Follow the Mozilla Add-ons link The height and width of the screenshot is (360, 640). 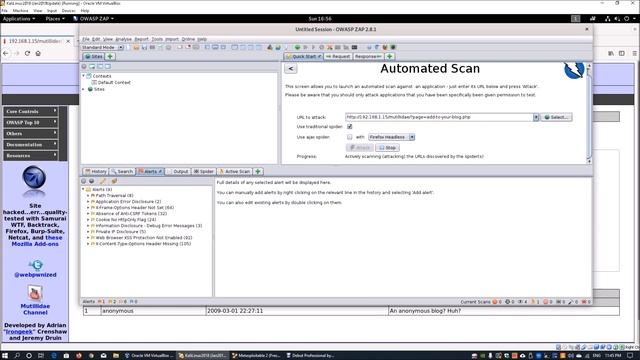[x=35, y=244]
